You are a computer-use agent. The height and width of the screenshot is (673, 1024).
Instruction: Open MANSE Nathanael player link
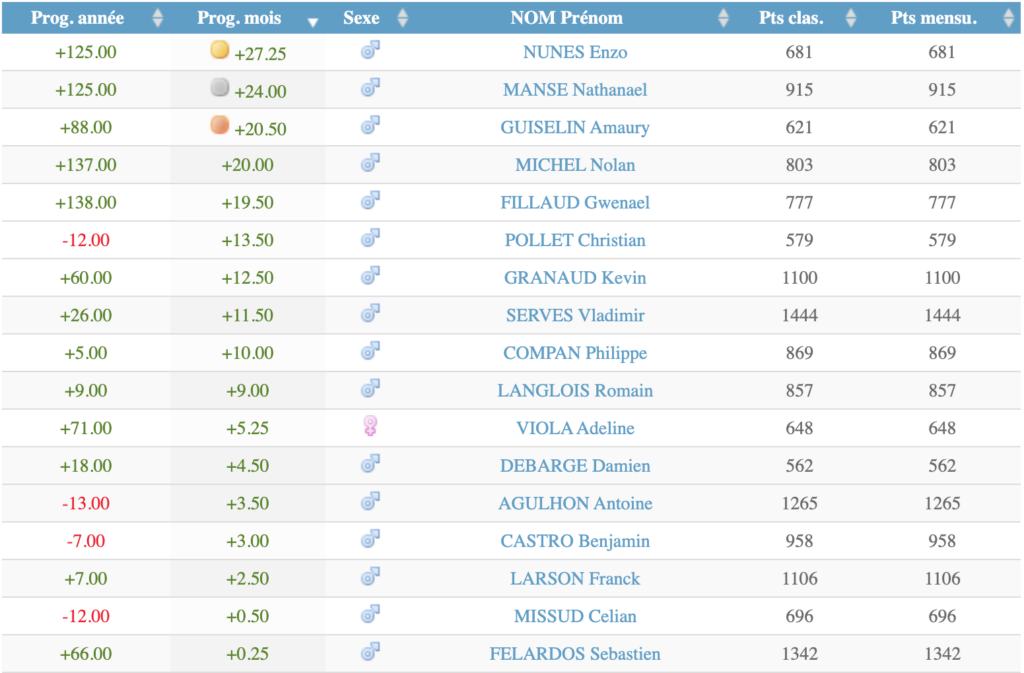[575, 90]
